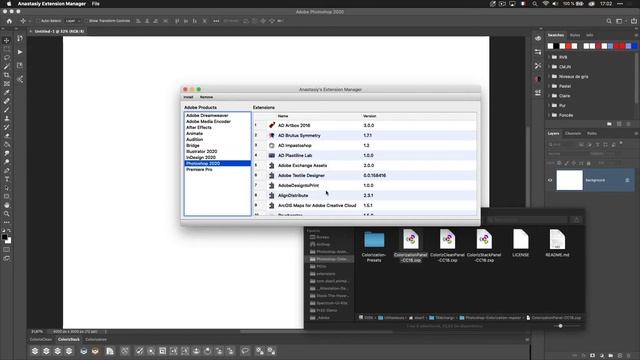This screenshot has height=360, width=640.
Task: Open the File menu in menu bar
Action: pyautogui.click(x=96, y=4)
